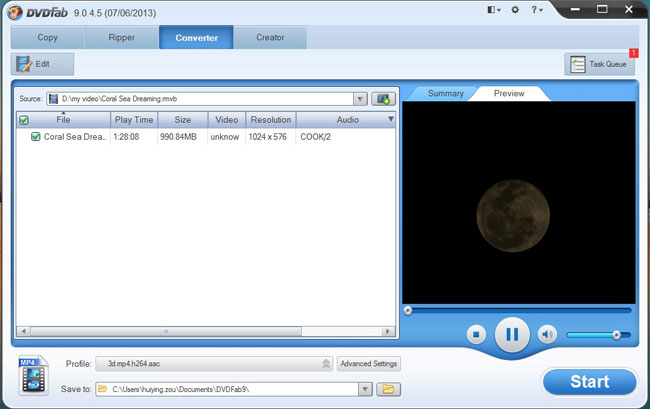Toggle the select-all files checkbox

(24, 120)
